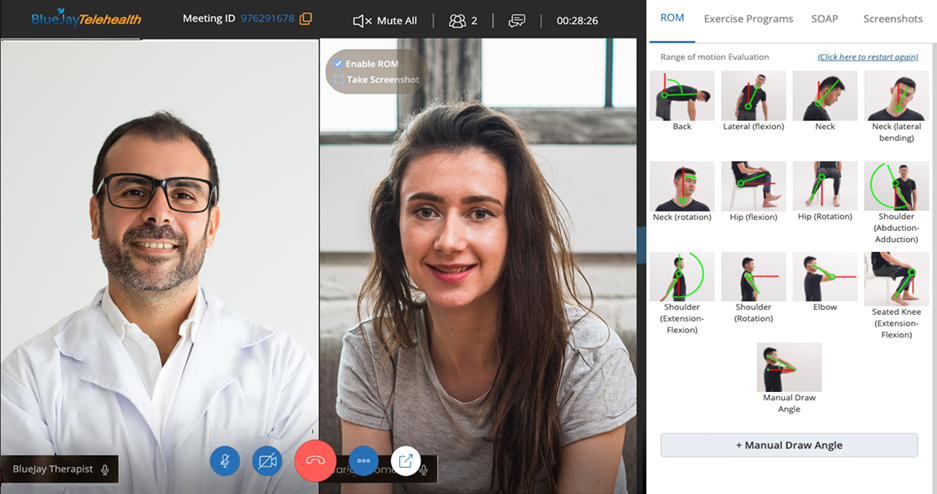Open more options three-dot button

tap(363, 461)
